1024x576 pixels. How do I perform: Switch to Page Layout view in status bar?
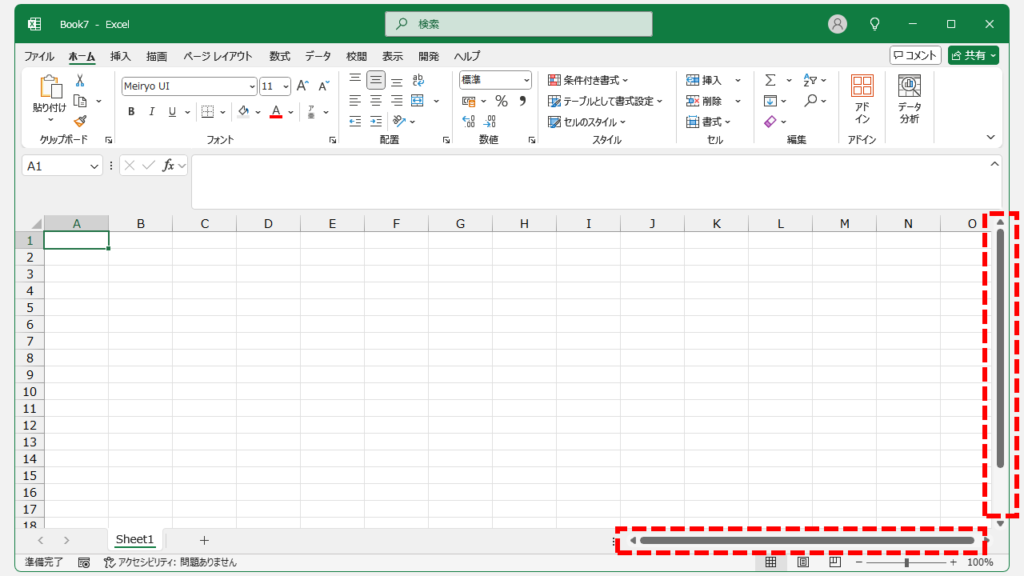[x=802, y=563]
